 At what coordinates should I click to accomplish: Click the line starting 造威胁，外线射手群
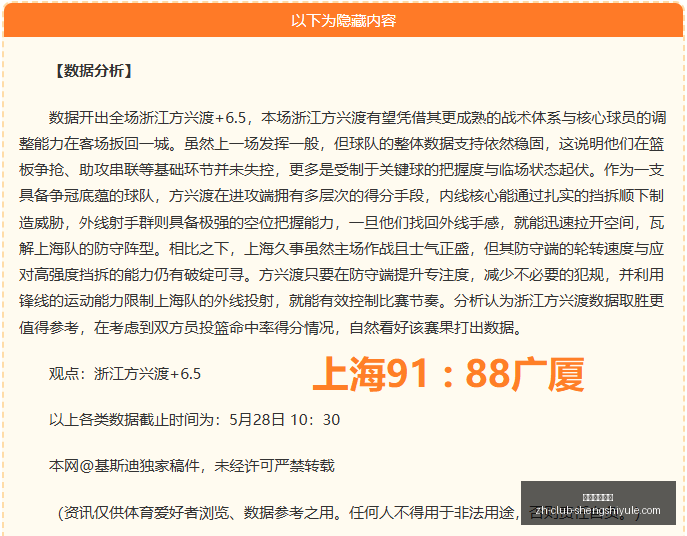[341, 223]
